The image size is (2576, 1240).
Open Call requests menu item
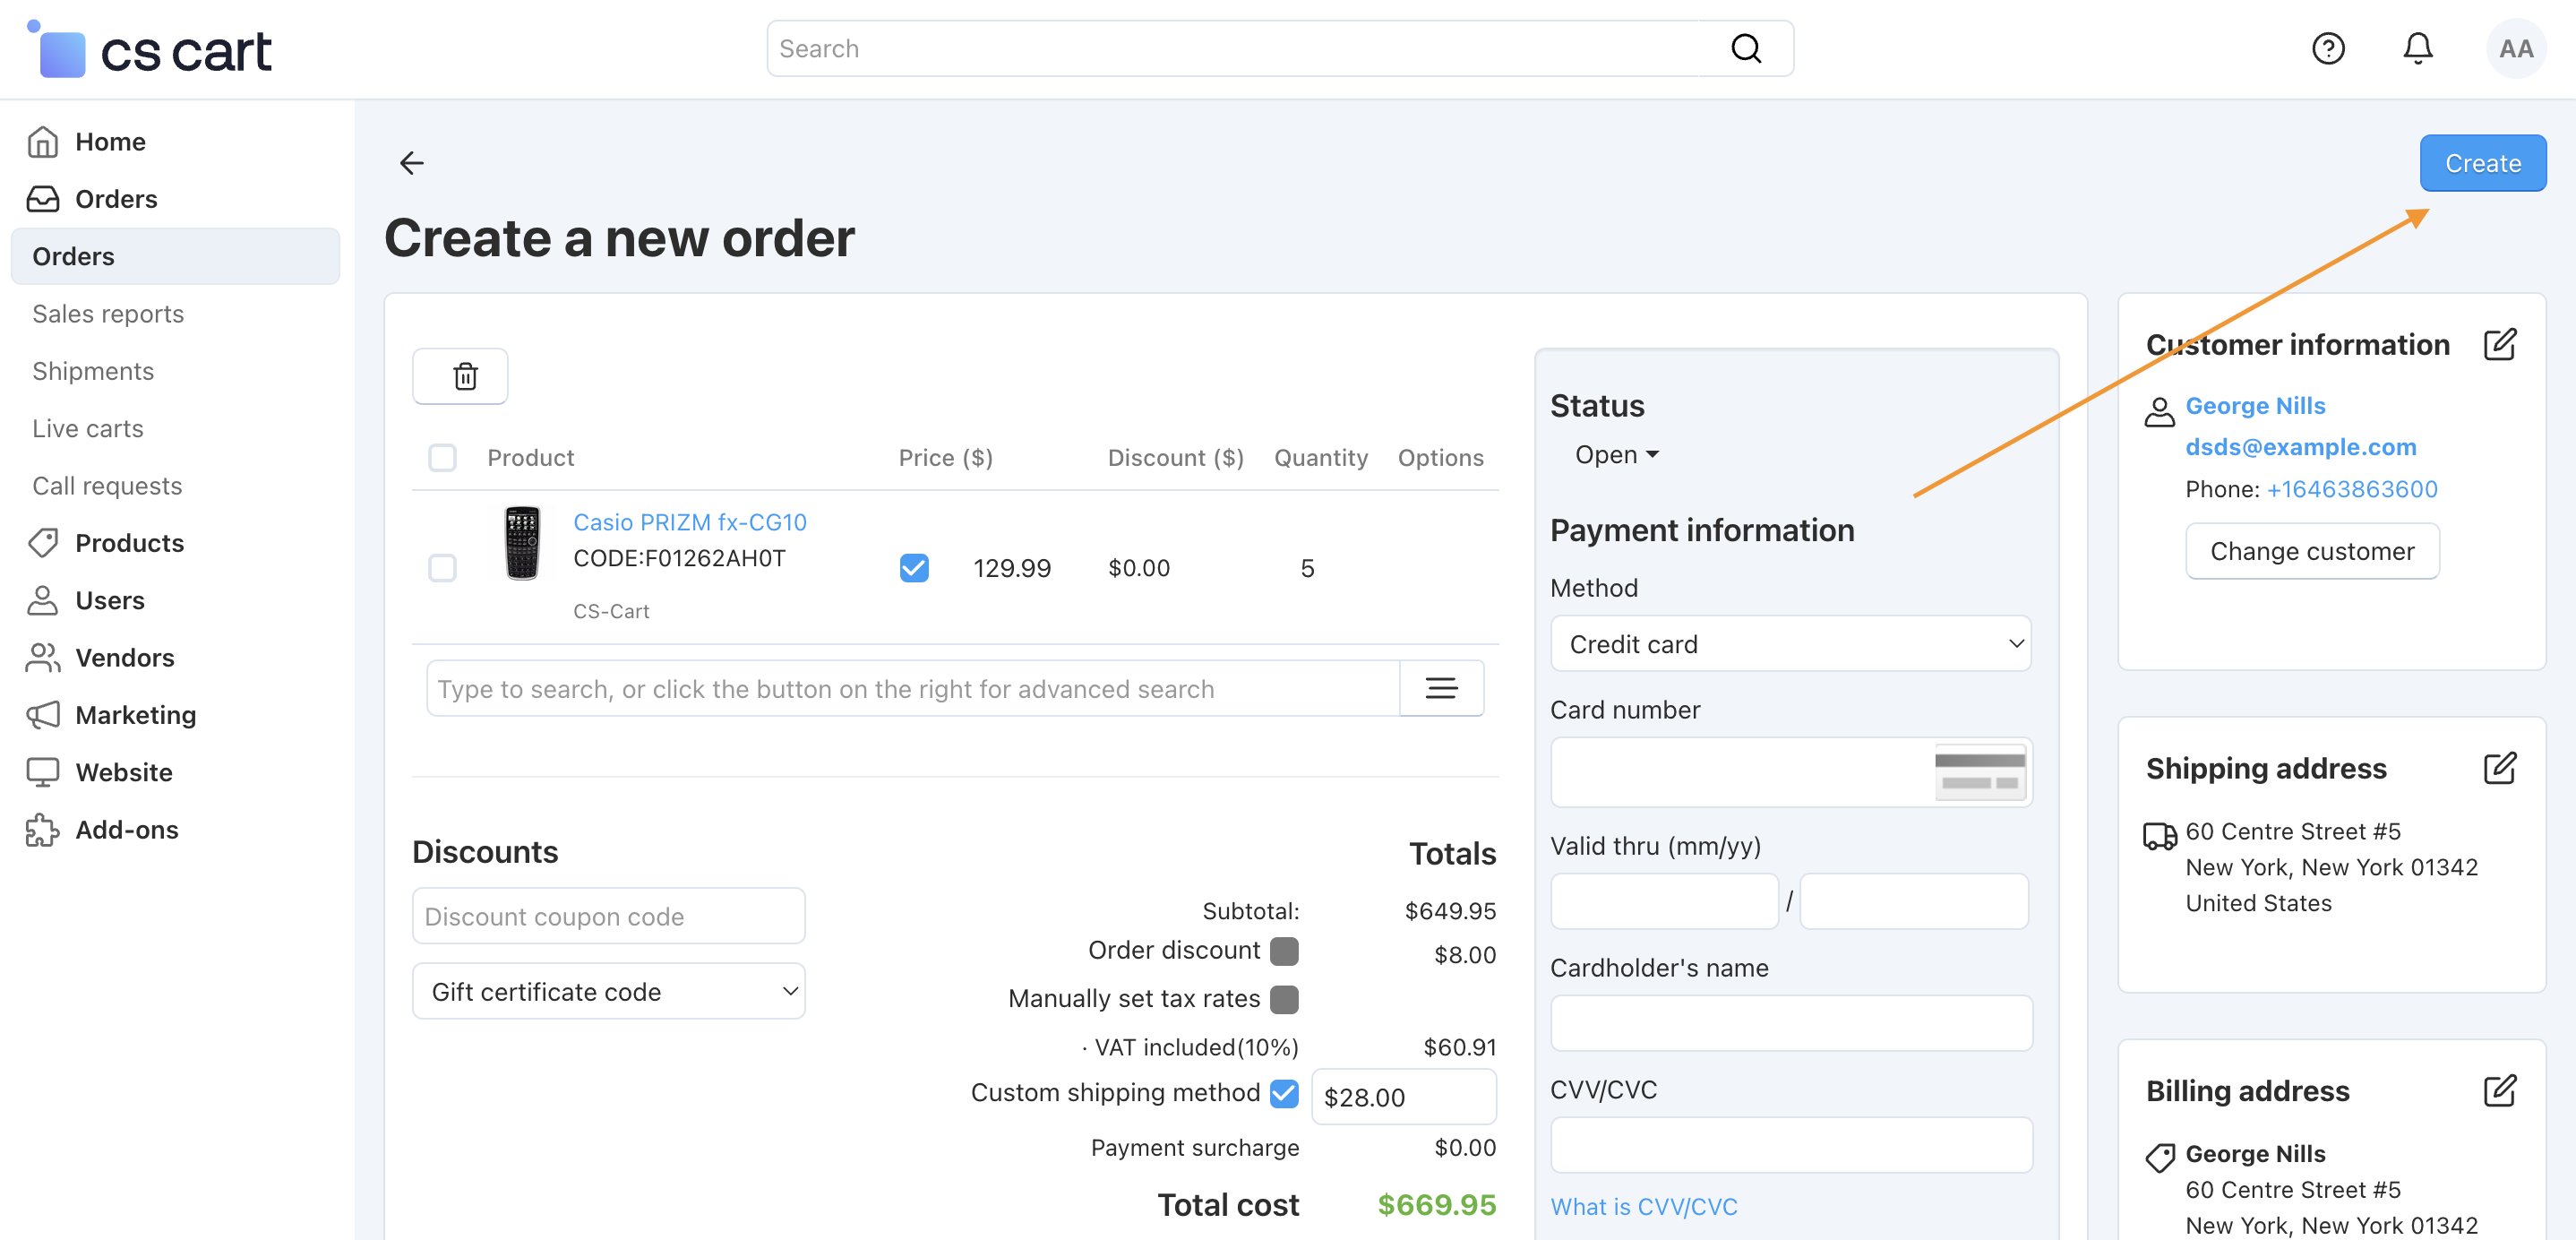click(x=107, y=486)
